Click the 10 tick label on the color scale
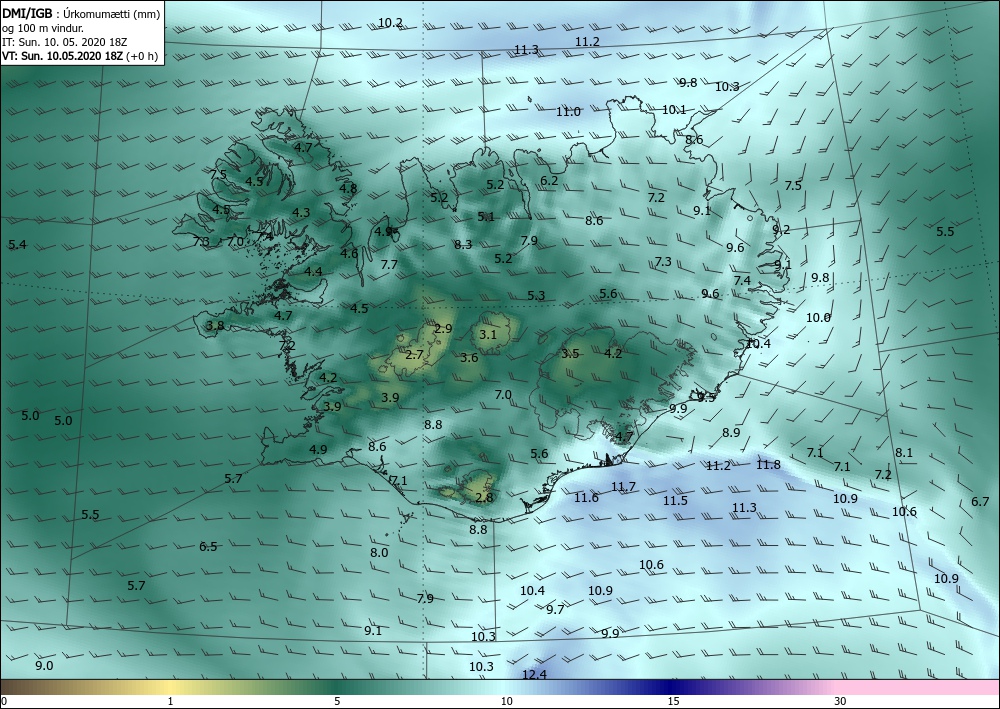This screenshot has width=1000, height=709. coord(506,701)
